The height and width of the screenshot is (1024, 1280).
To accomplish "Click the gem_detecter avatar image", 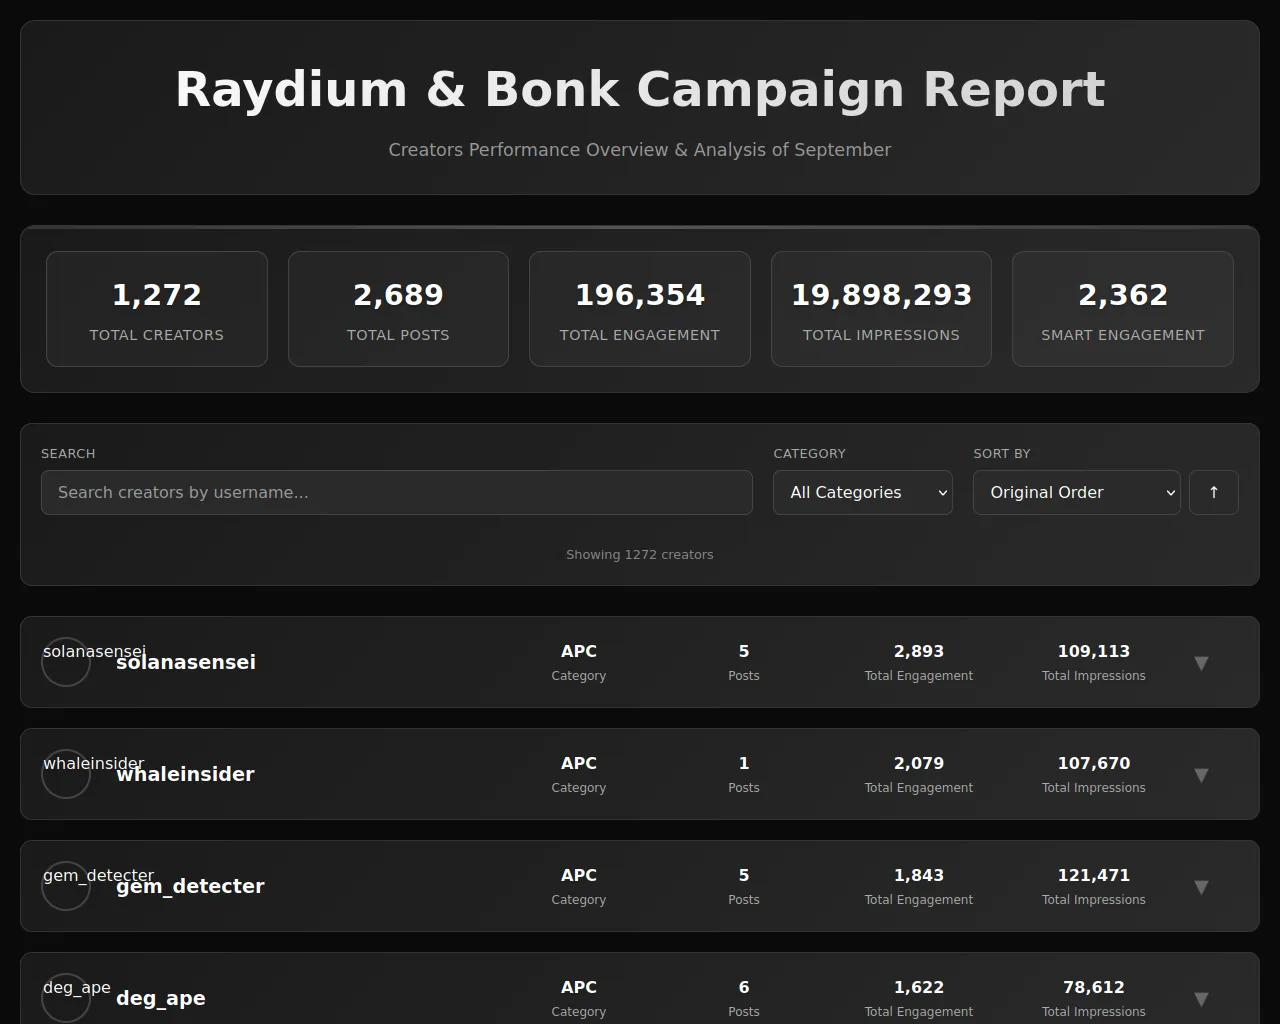I will (66, 886).
